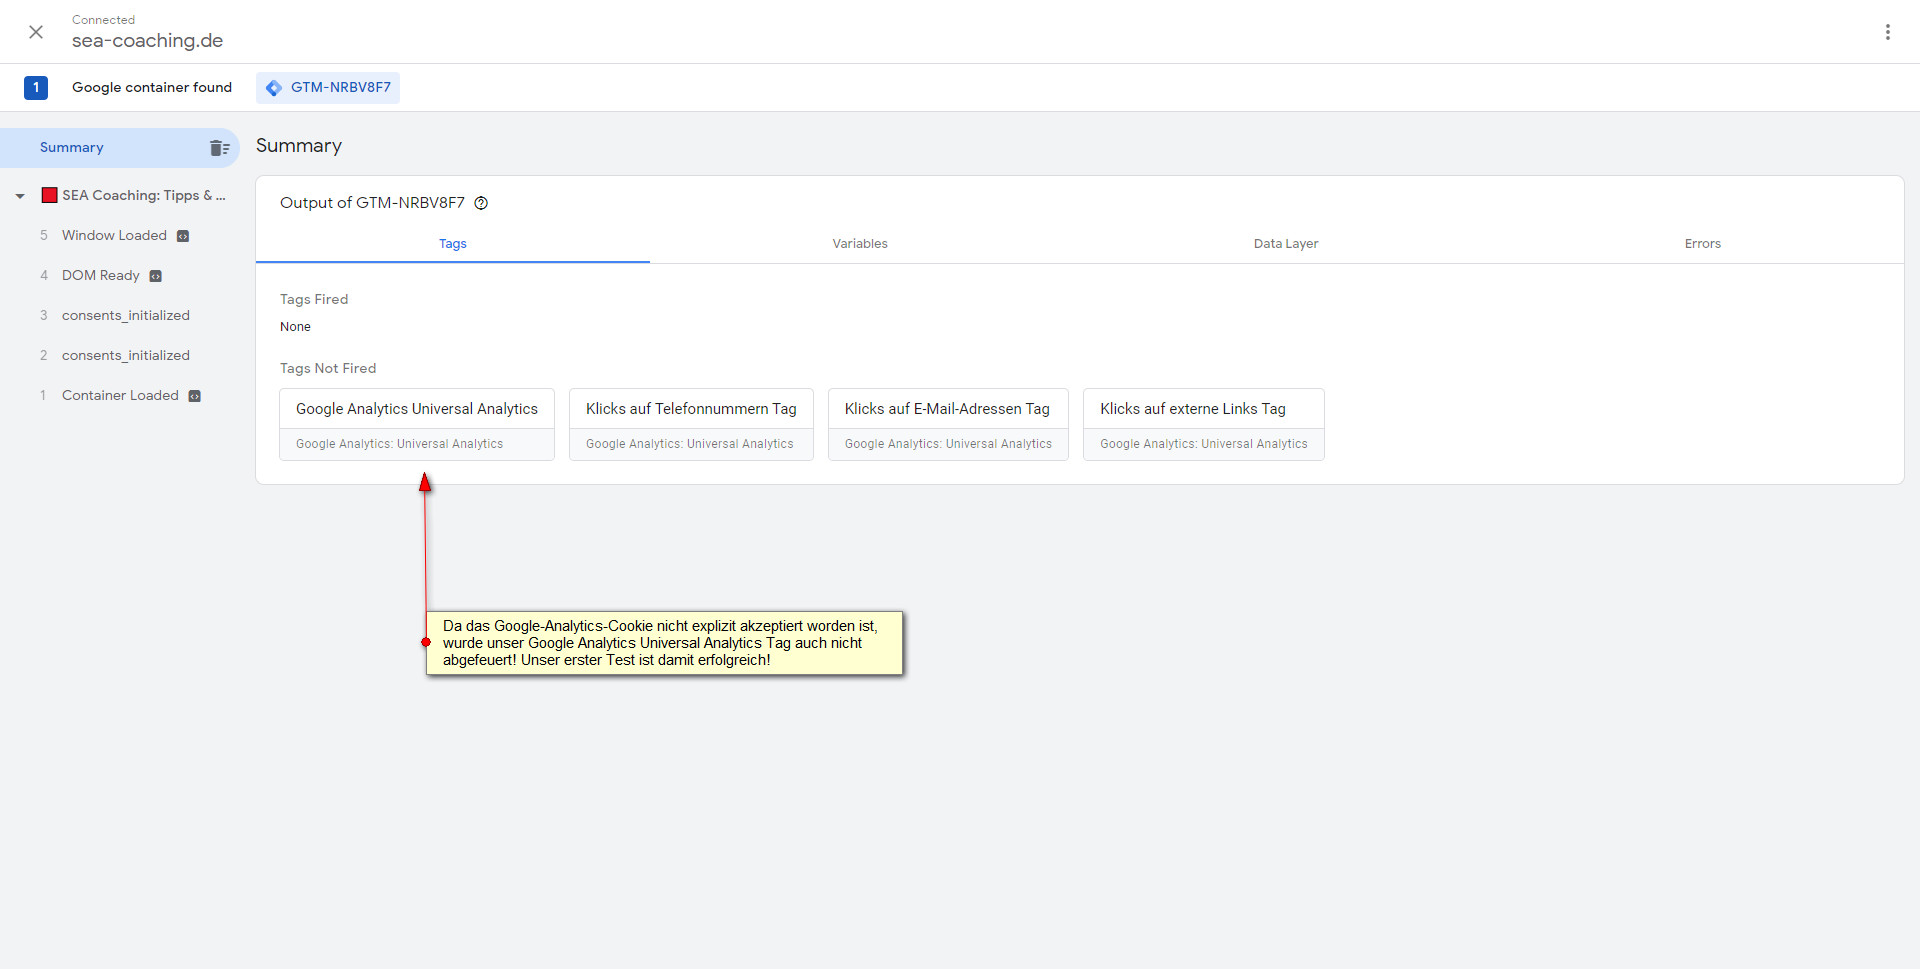Open the Klicks auf externe Links Tag card
This screenshot has height=969, width=1920.
tap(1204, 424)
